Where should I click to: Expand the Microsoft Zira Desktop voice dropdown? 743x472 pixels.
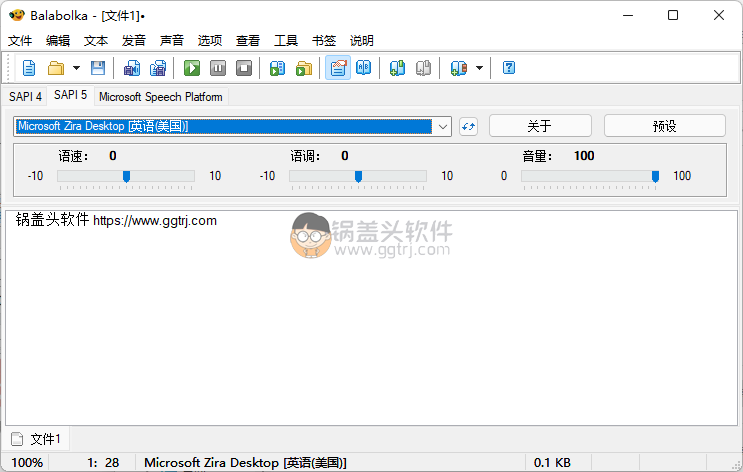(x=443, y=127)
